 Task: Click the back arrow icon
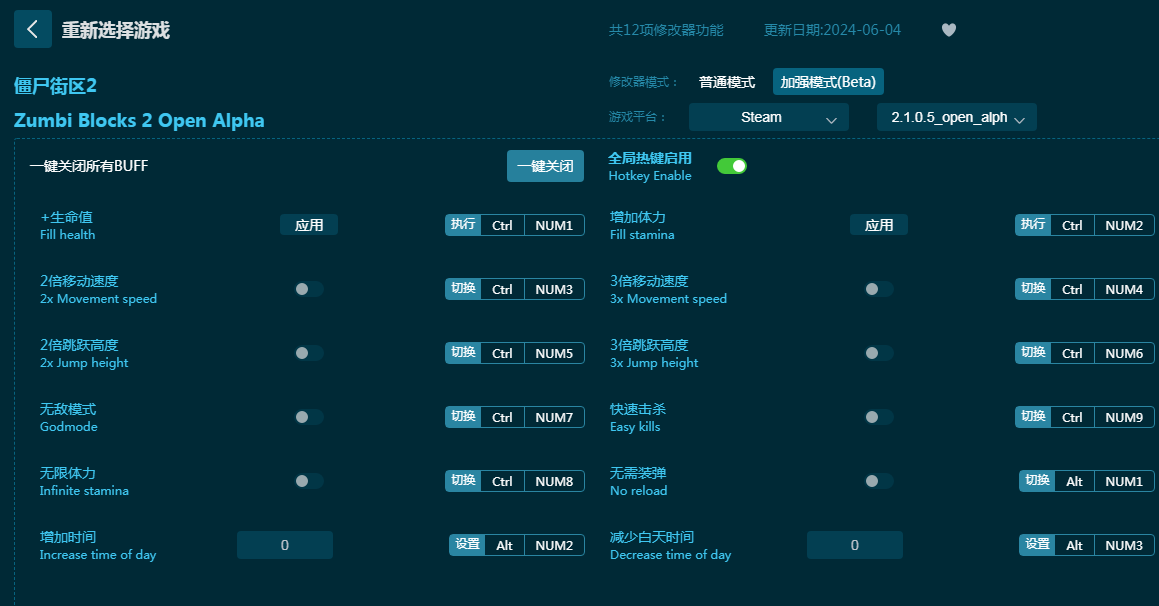(x=33, y=30)
